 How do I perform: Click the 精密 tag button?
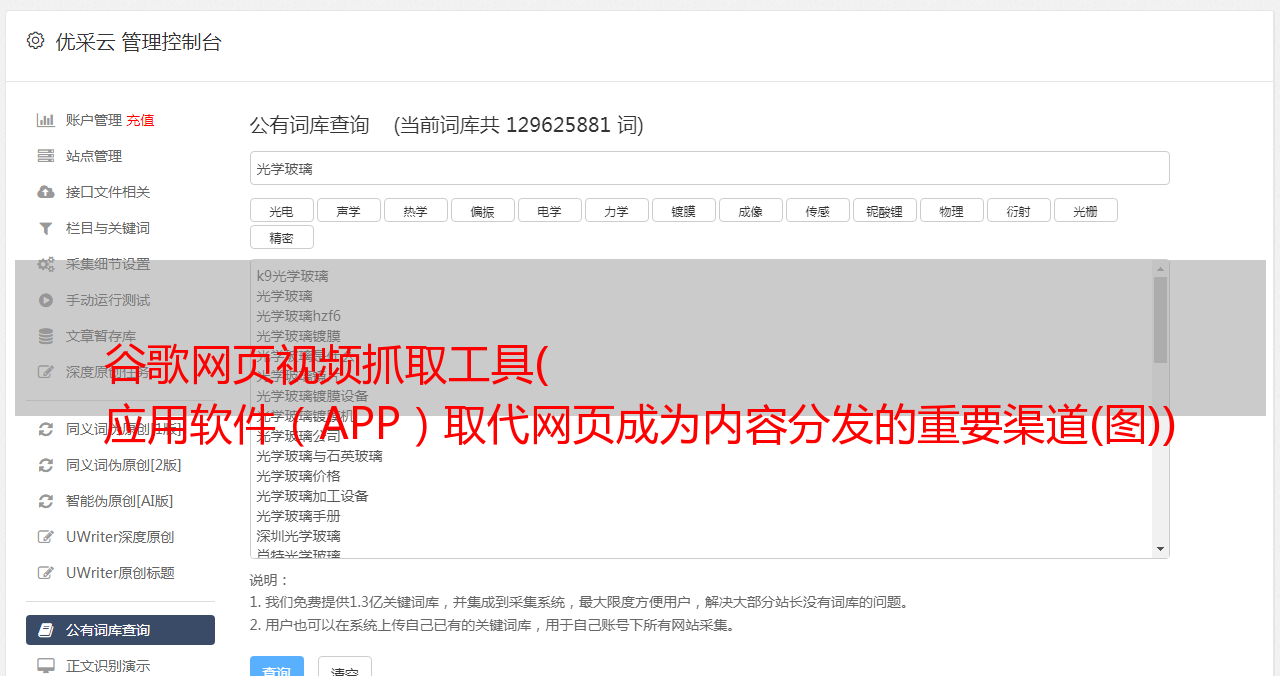[x=281, y=237]
